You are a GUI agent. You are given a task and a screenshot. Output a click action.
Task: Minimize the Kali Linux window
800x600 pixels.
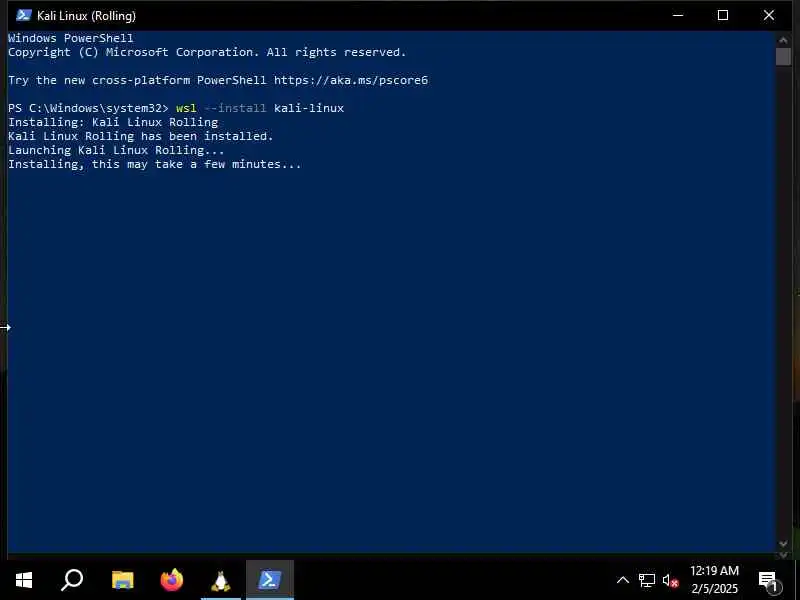(678, 15)
